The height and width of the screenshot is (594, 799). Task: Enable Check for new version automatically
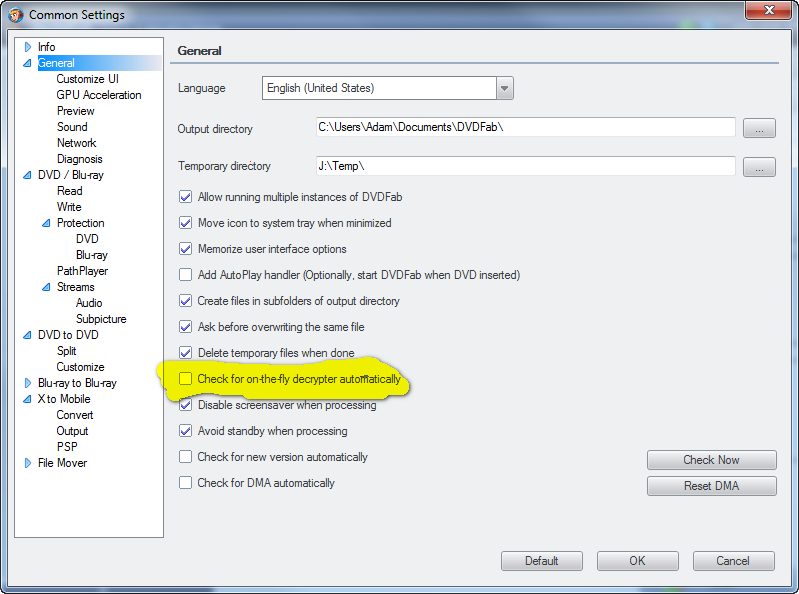(x=185, y=456)
